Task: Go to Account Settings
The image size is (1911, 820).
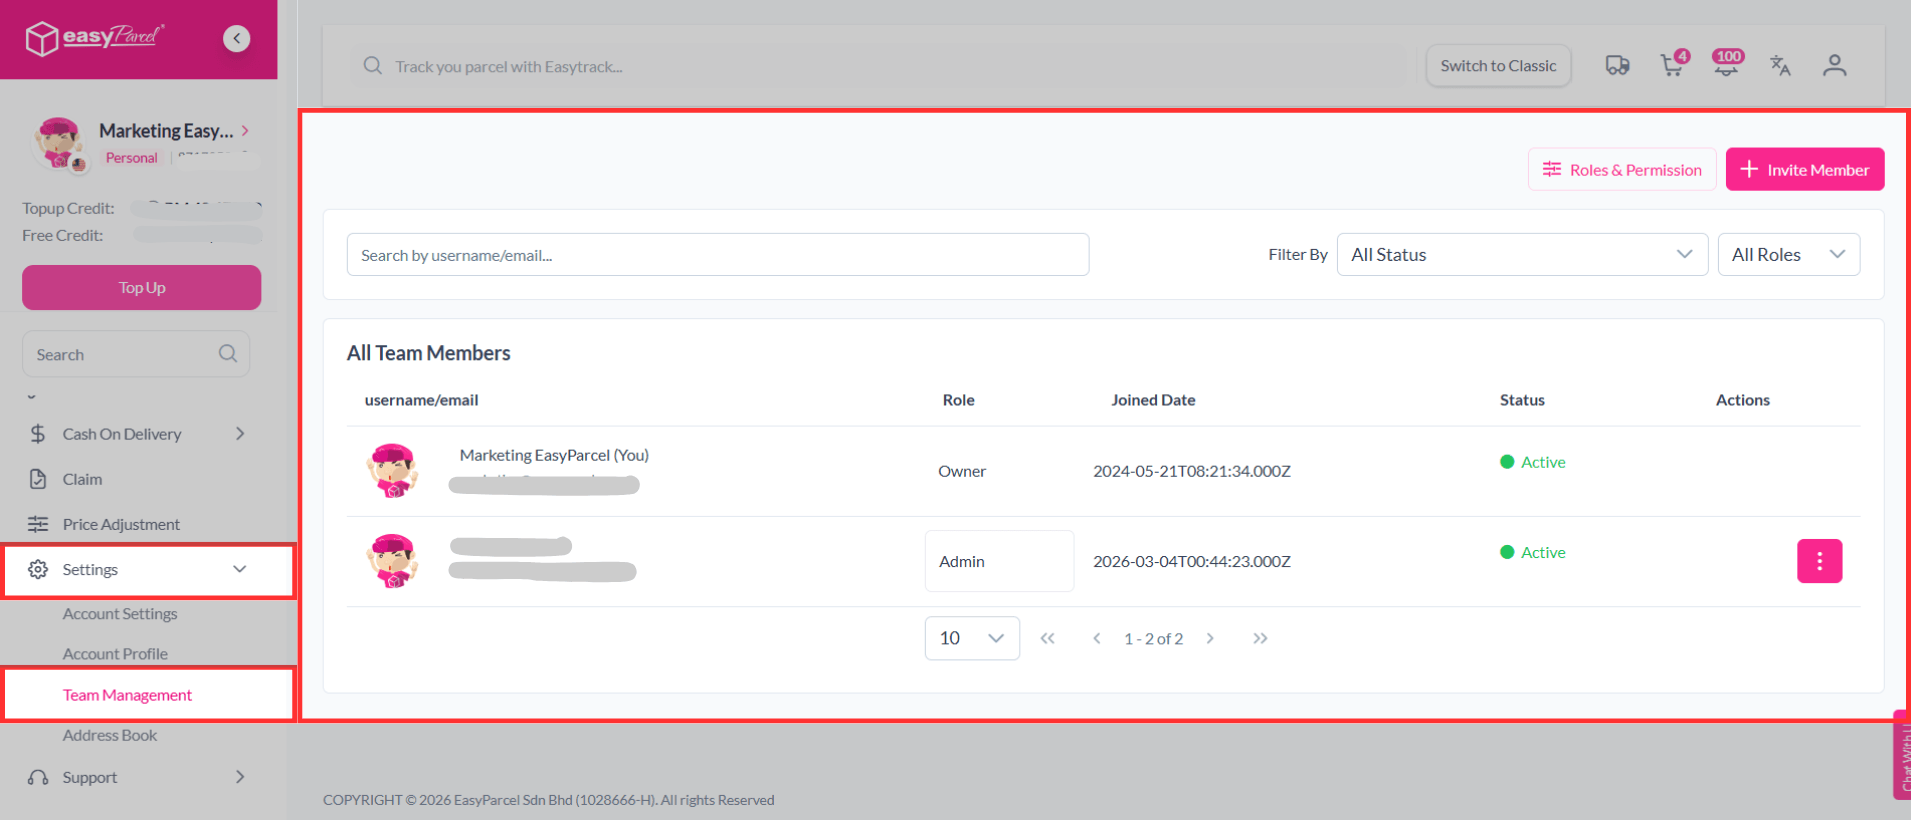Action: [120, 614]
